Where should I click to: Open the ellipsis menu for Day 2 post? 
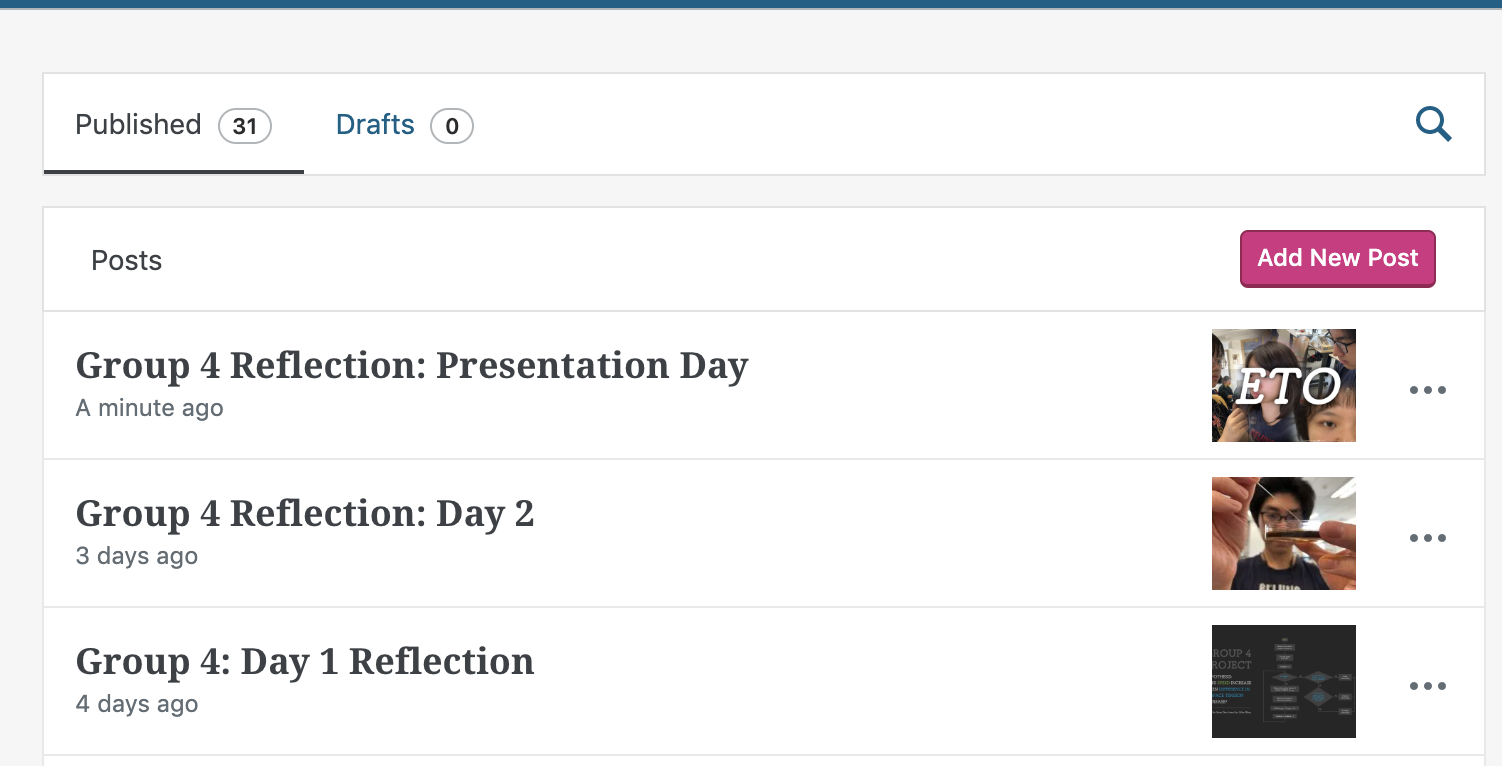pyautogui.click(x=1427, y=538)
